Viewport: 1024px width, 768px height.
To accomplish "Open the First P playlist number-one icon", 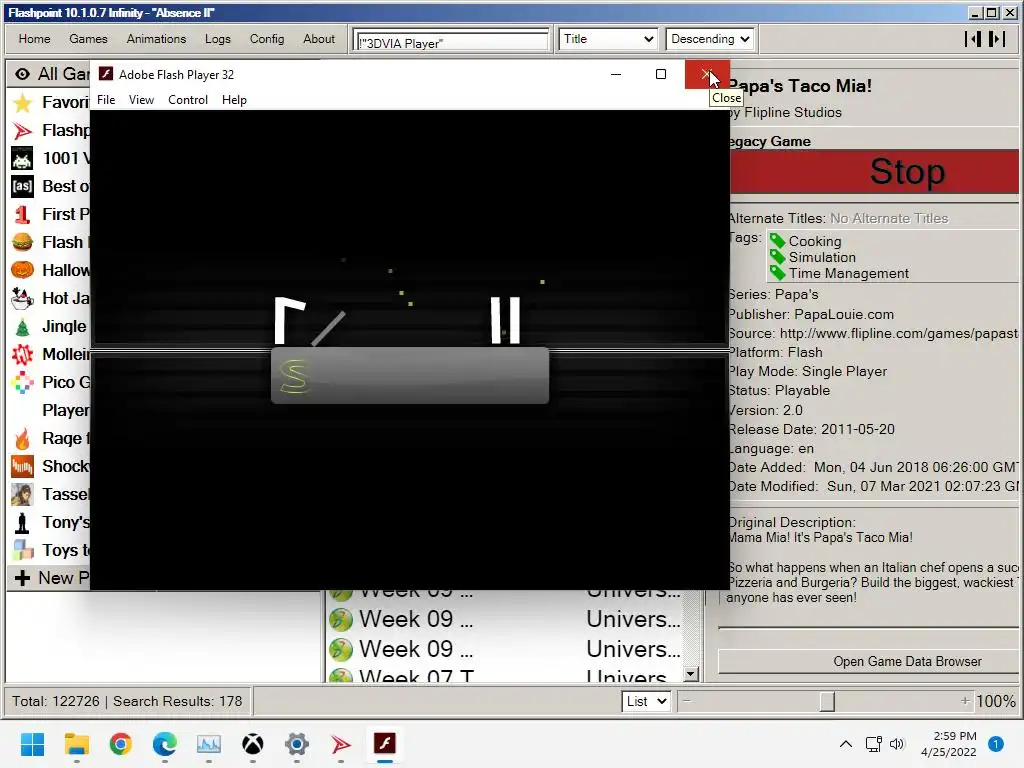I will (x=22, y=214).
